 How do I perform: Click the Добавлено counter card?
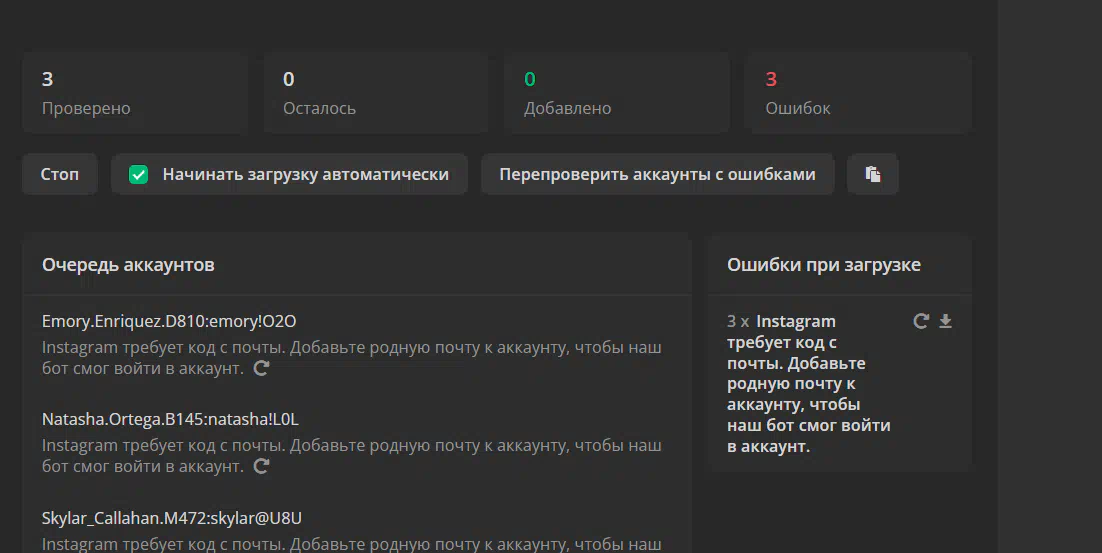point(617,92)
